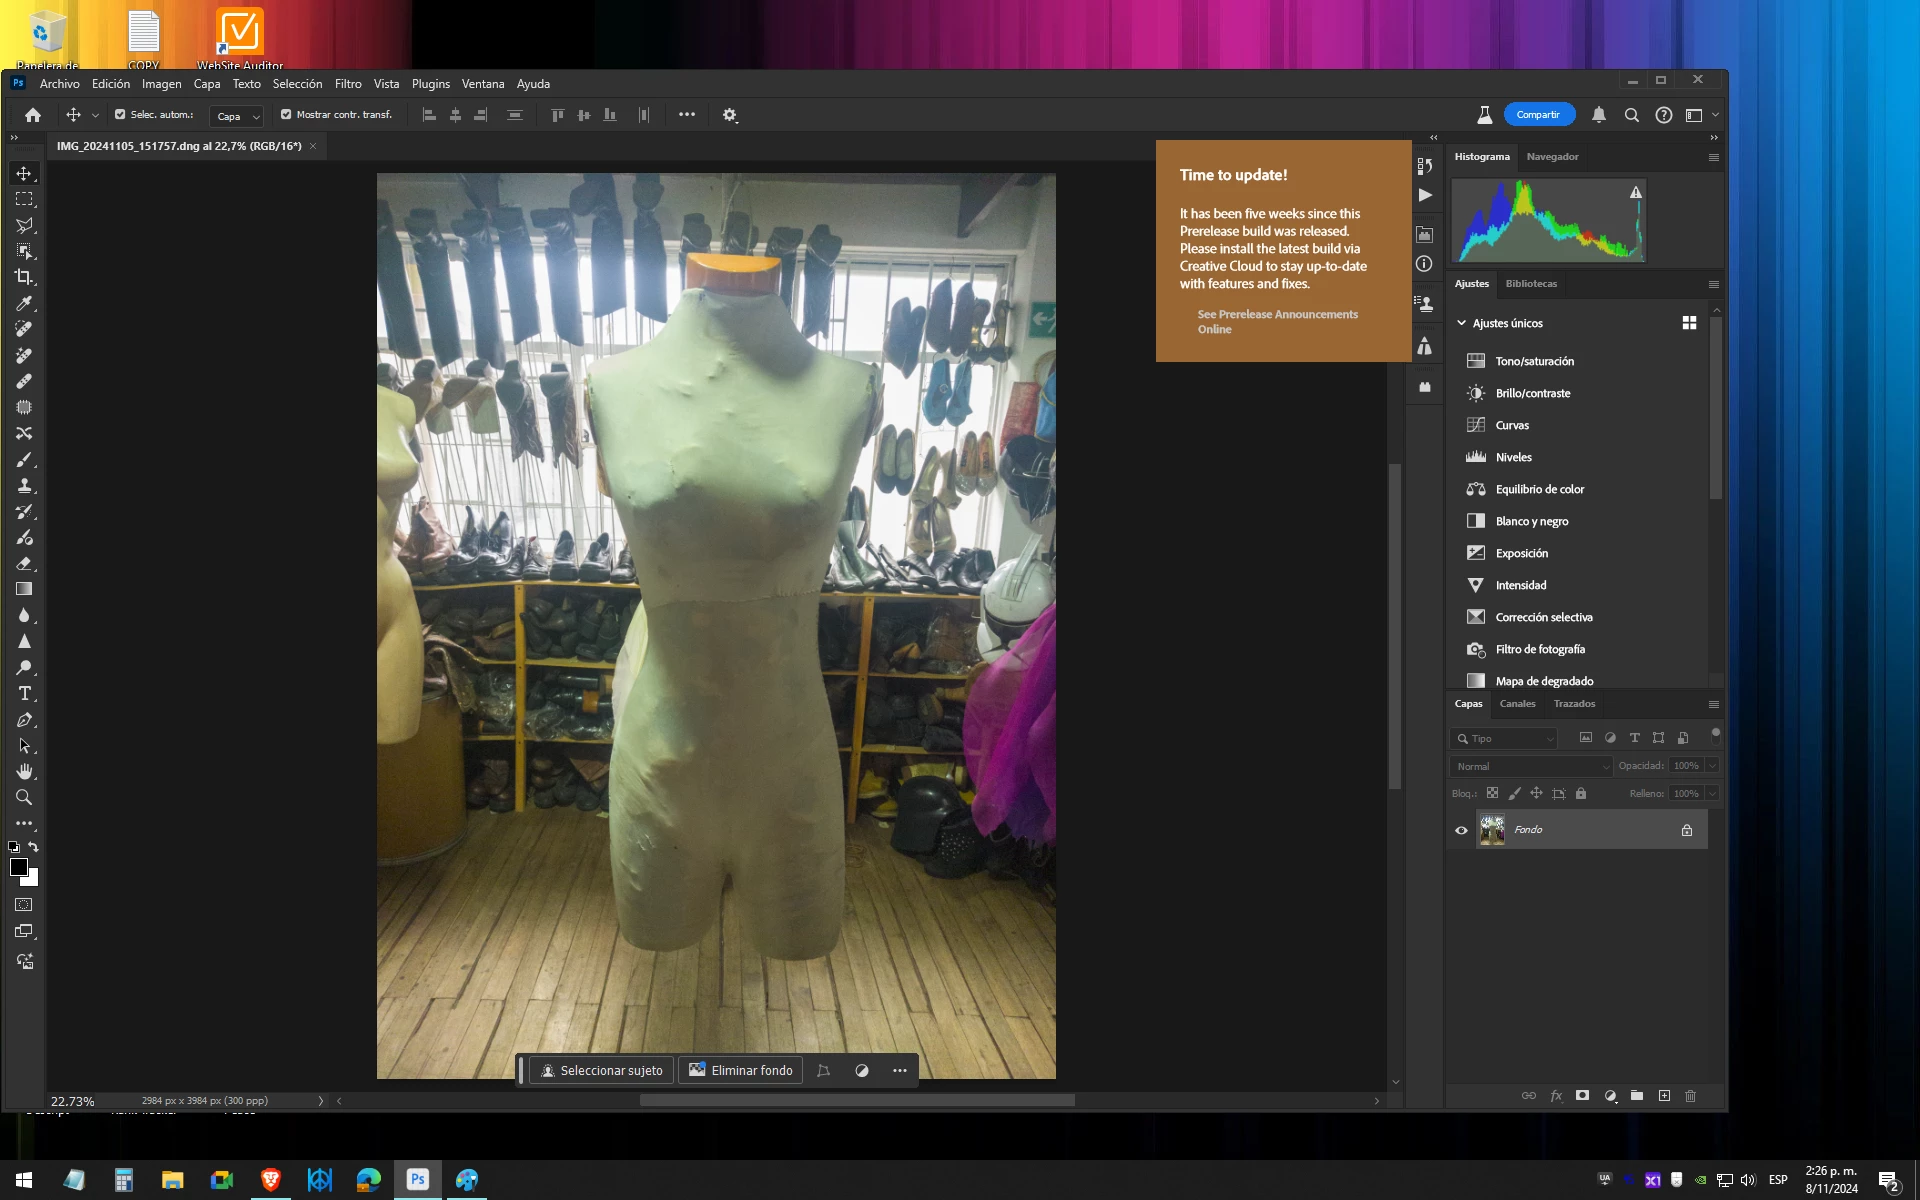Select the Eyedropper tool
1920x1200 pixels.
click(x=24, y=303)
